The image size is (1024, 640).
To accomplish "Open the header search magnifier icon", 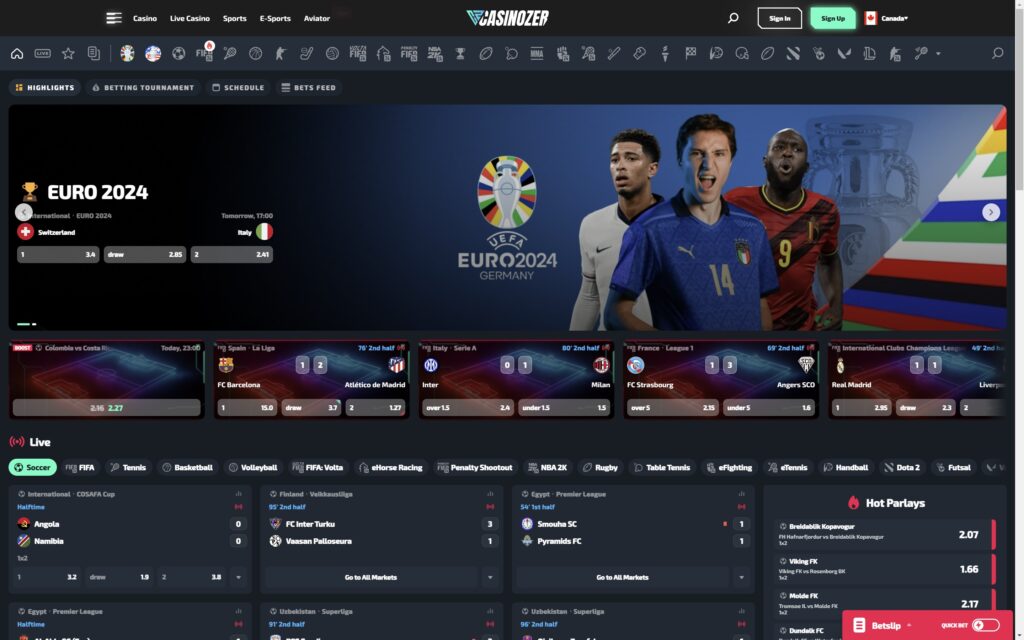I will click(x=733, y=18).
